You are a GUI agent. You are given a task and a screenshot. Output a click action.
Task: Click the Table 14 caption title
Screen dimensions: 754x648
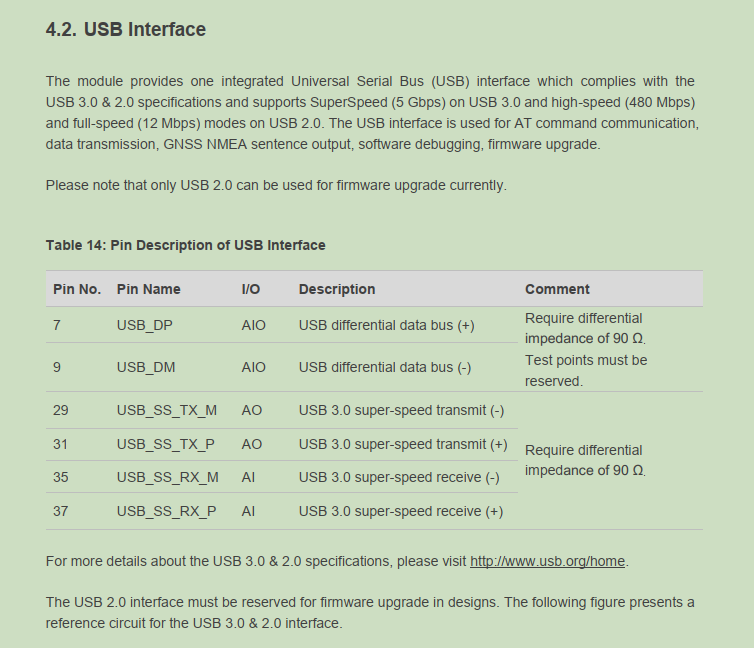coord(185,245)
